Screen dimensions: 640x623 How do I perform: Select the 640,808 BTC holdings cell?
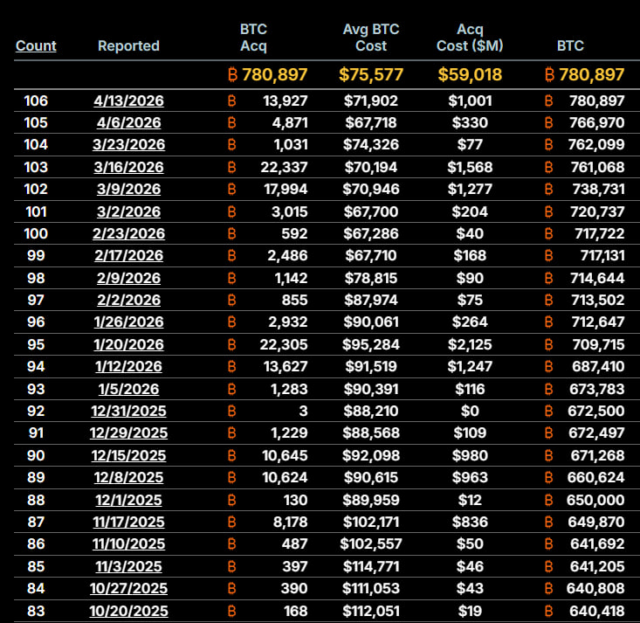[596, 589]
